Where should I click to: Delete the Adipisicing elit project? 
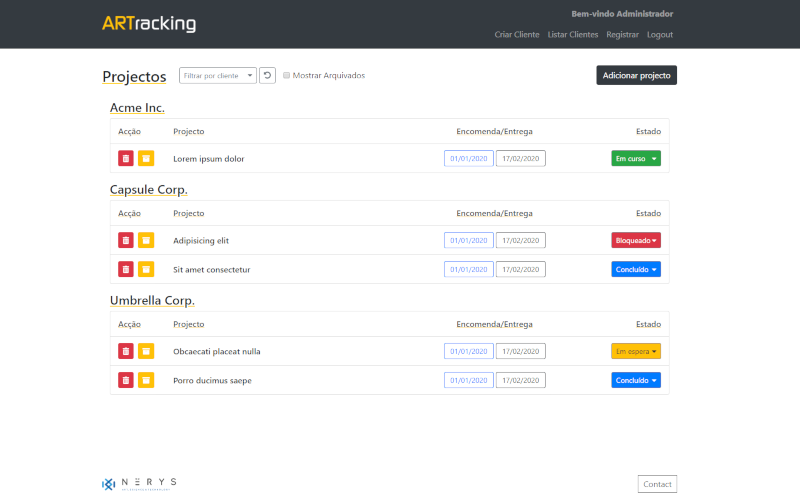point(126,240)
